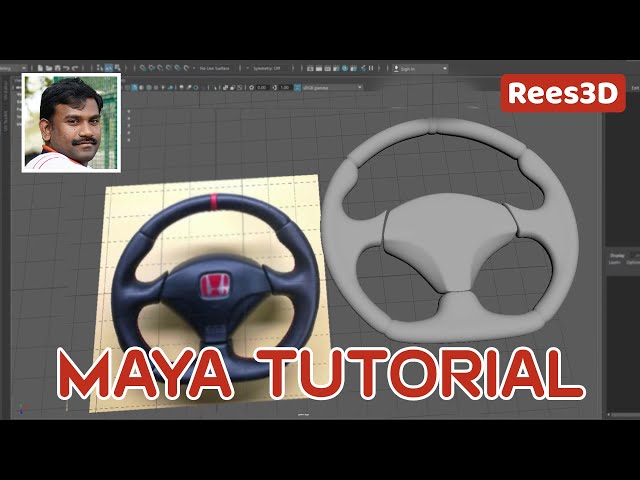Image resolution: width=640 pixels, height=480 pixels.
Task: Open the Render View window icon
Action: pos(310,68)
